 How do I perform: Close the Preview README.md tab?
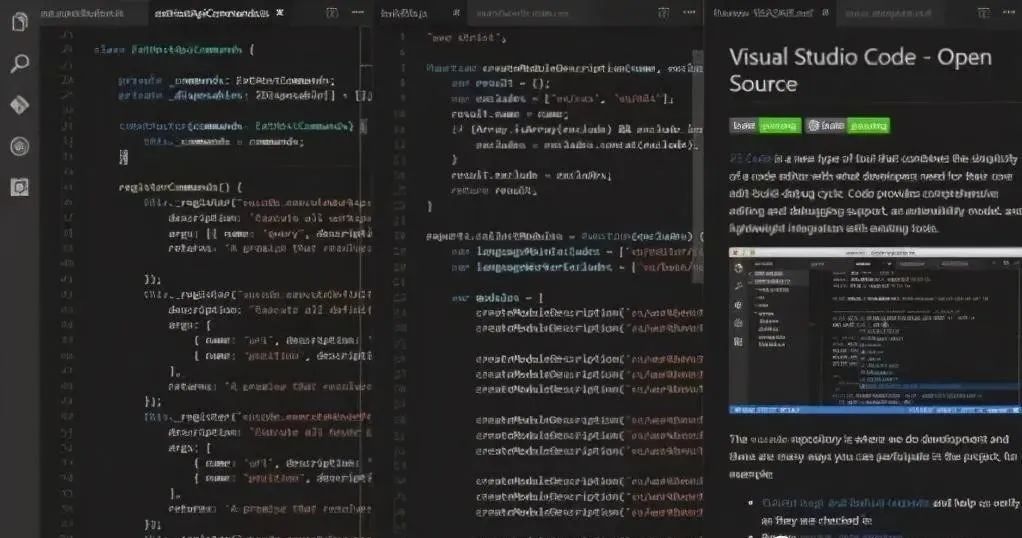pos(826,12)
